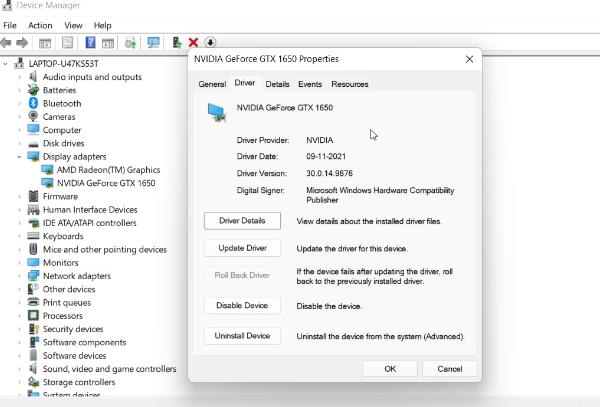Click the red X Uninstall device icon

pos(193,42)
